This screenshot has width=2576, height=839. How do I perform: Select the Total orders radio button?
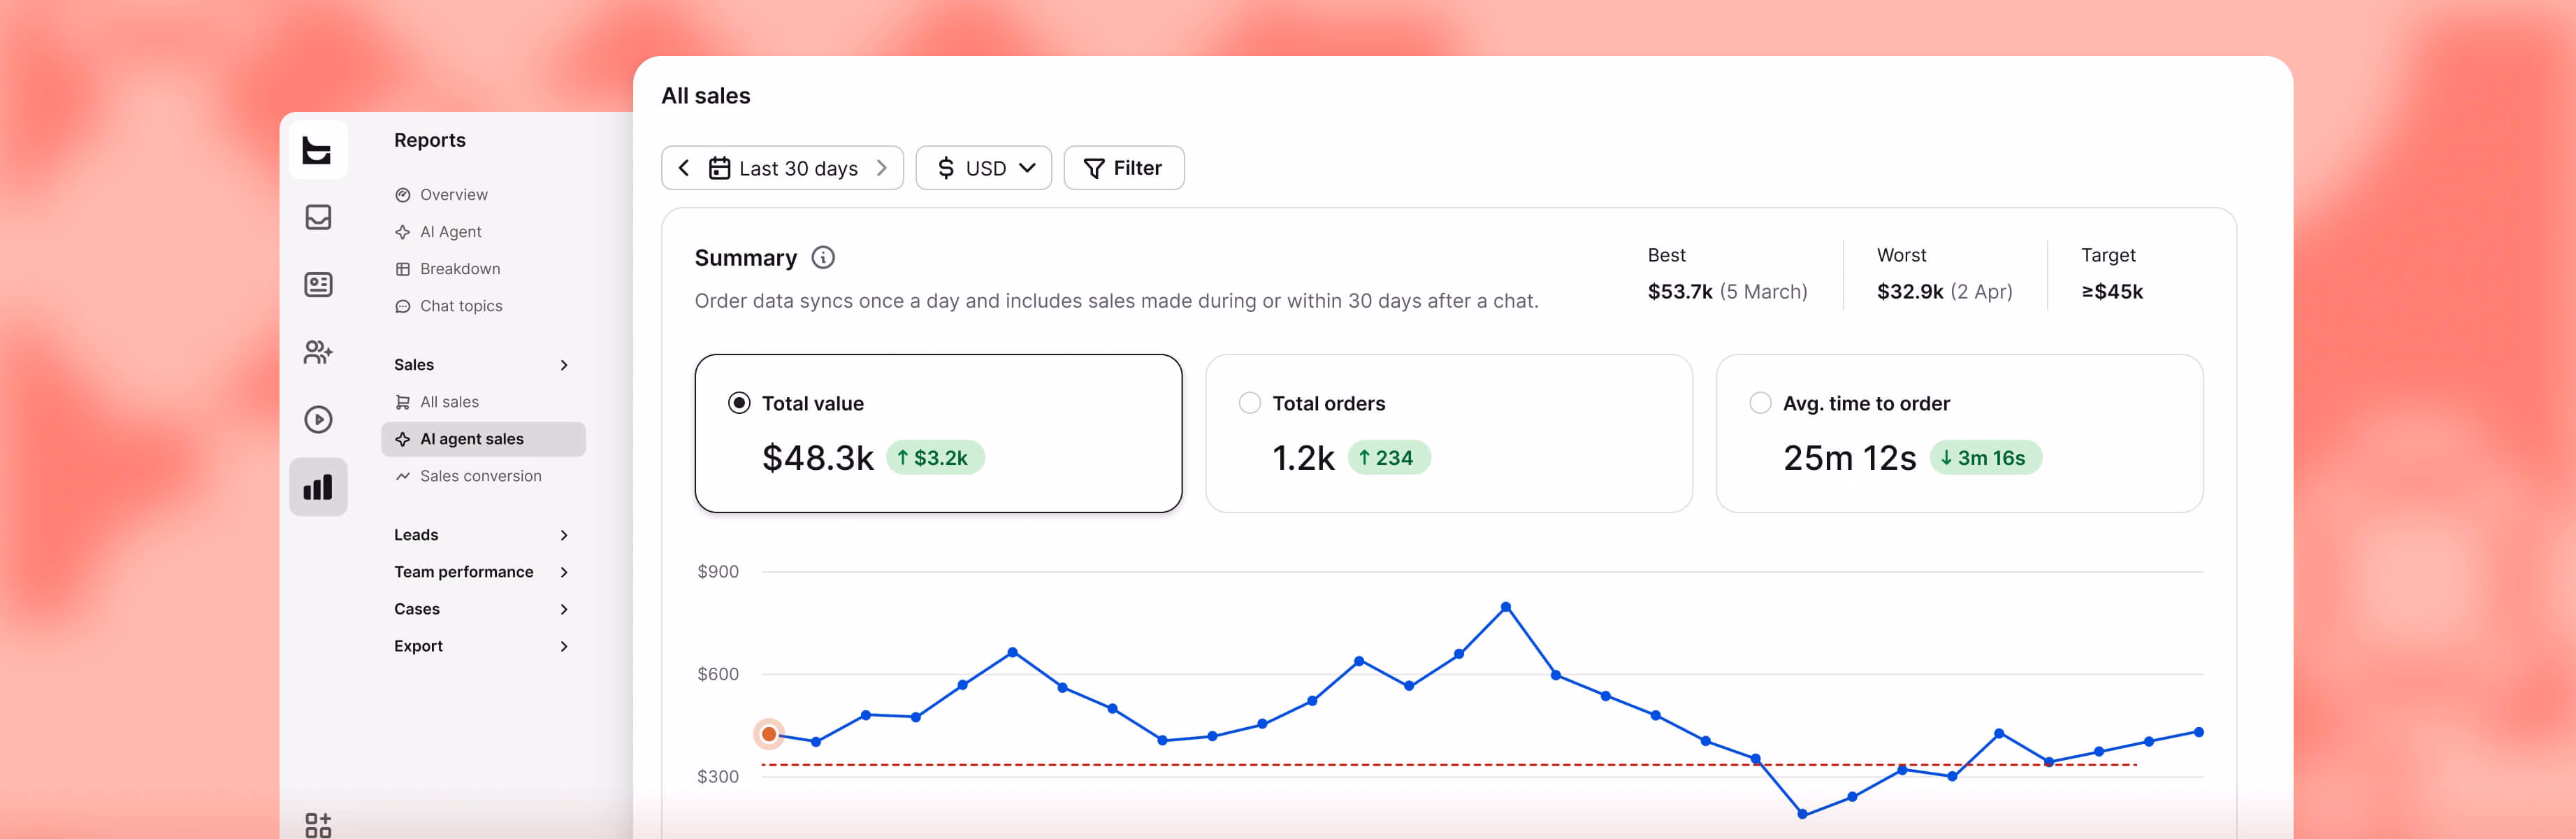pos(1249,403)
